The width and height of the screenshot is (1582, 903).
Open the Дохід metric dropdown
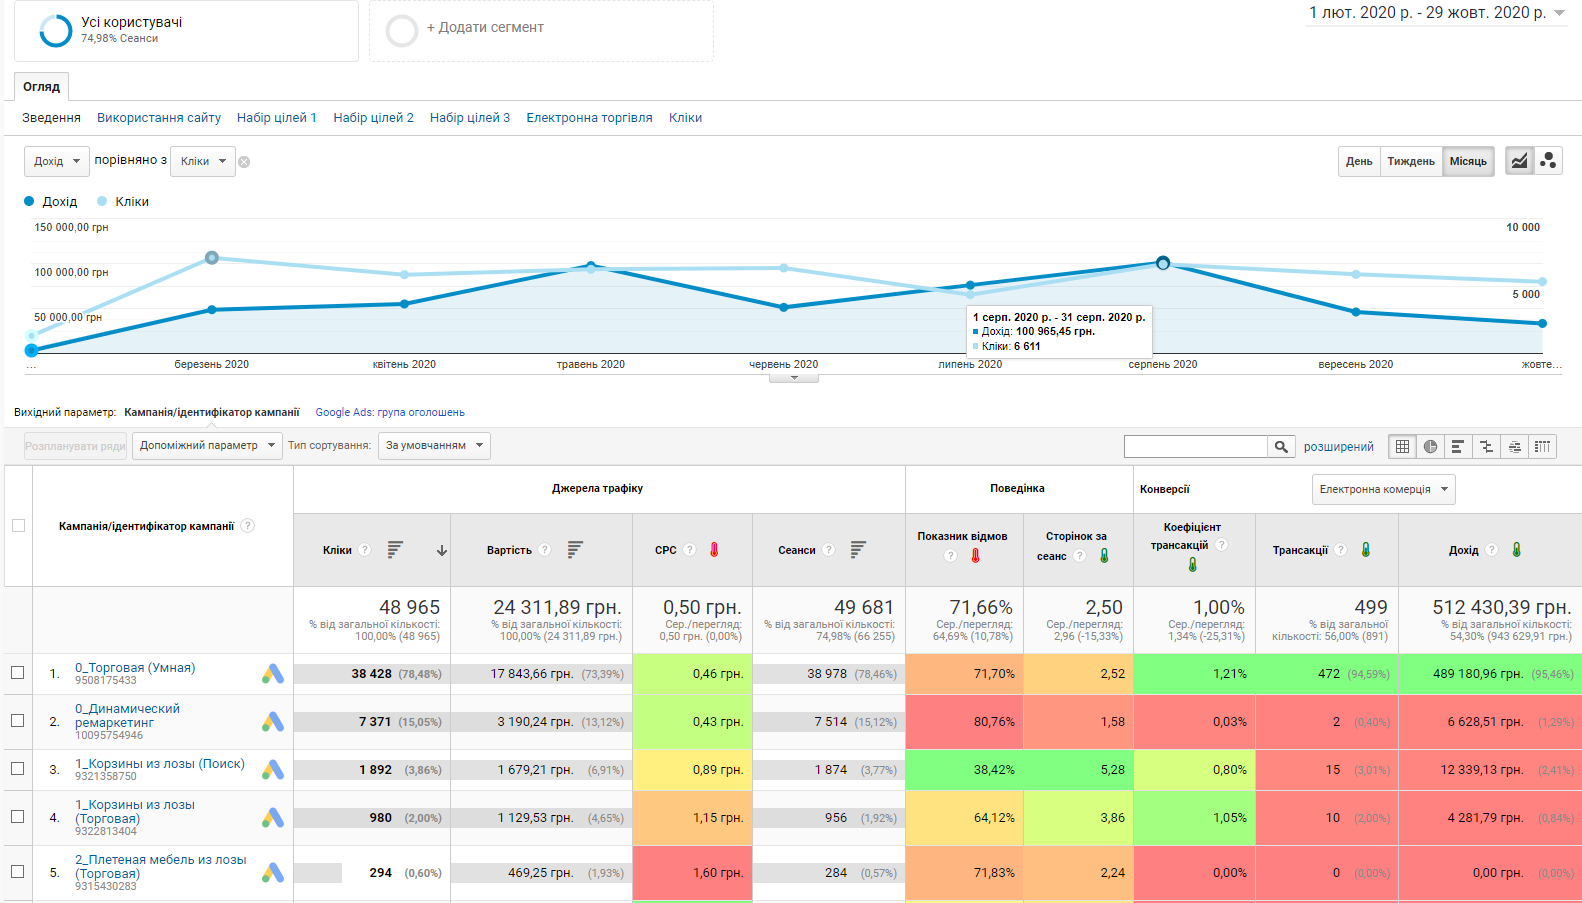(56, 161)
